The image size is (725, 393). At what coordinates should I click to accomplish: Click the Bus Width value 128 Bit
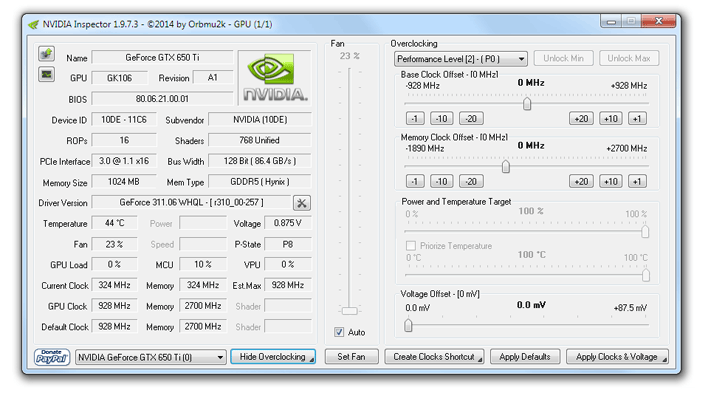click(x=260, y=161)
